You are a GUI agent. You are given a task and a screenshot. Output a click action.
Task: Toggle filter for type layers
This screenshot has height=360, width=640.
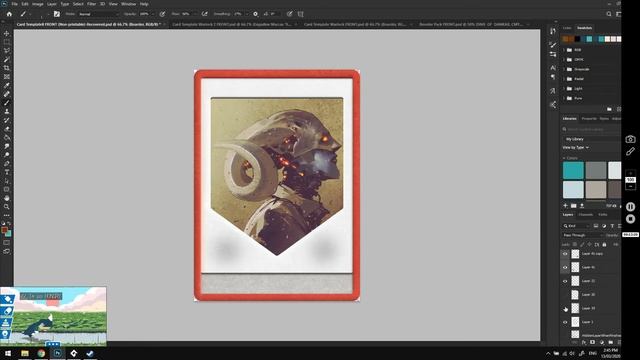612,226
